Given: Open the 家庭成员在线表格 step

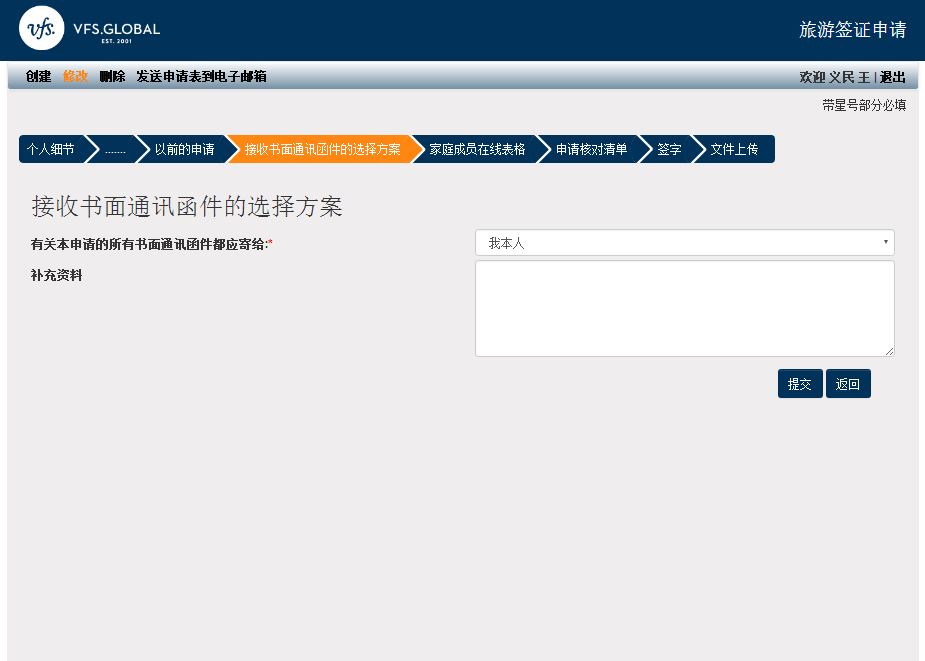Looking at the screenshot, I should click(477, 149).
